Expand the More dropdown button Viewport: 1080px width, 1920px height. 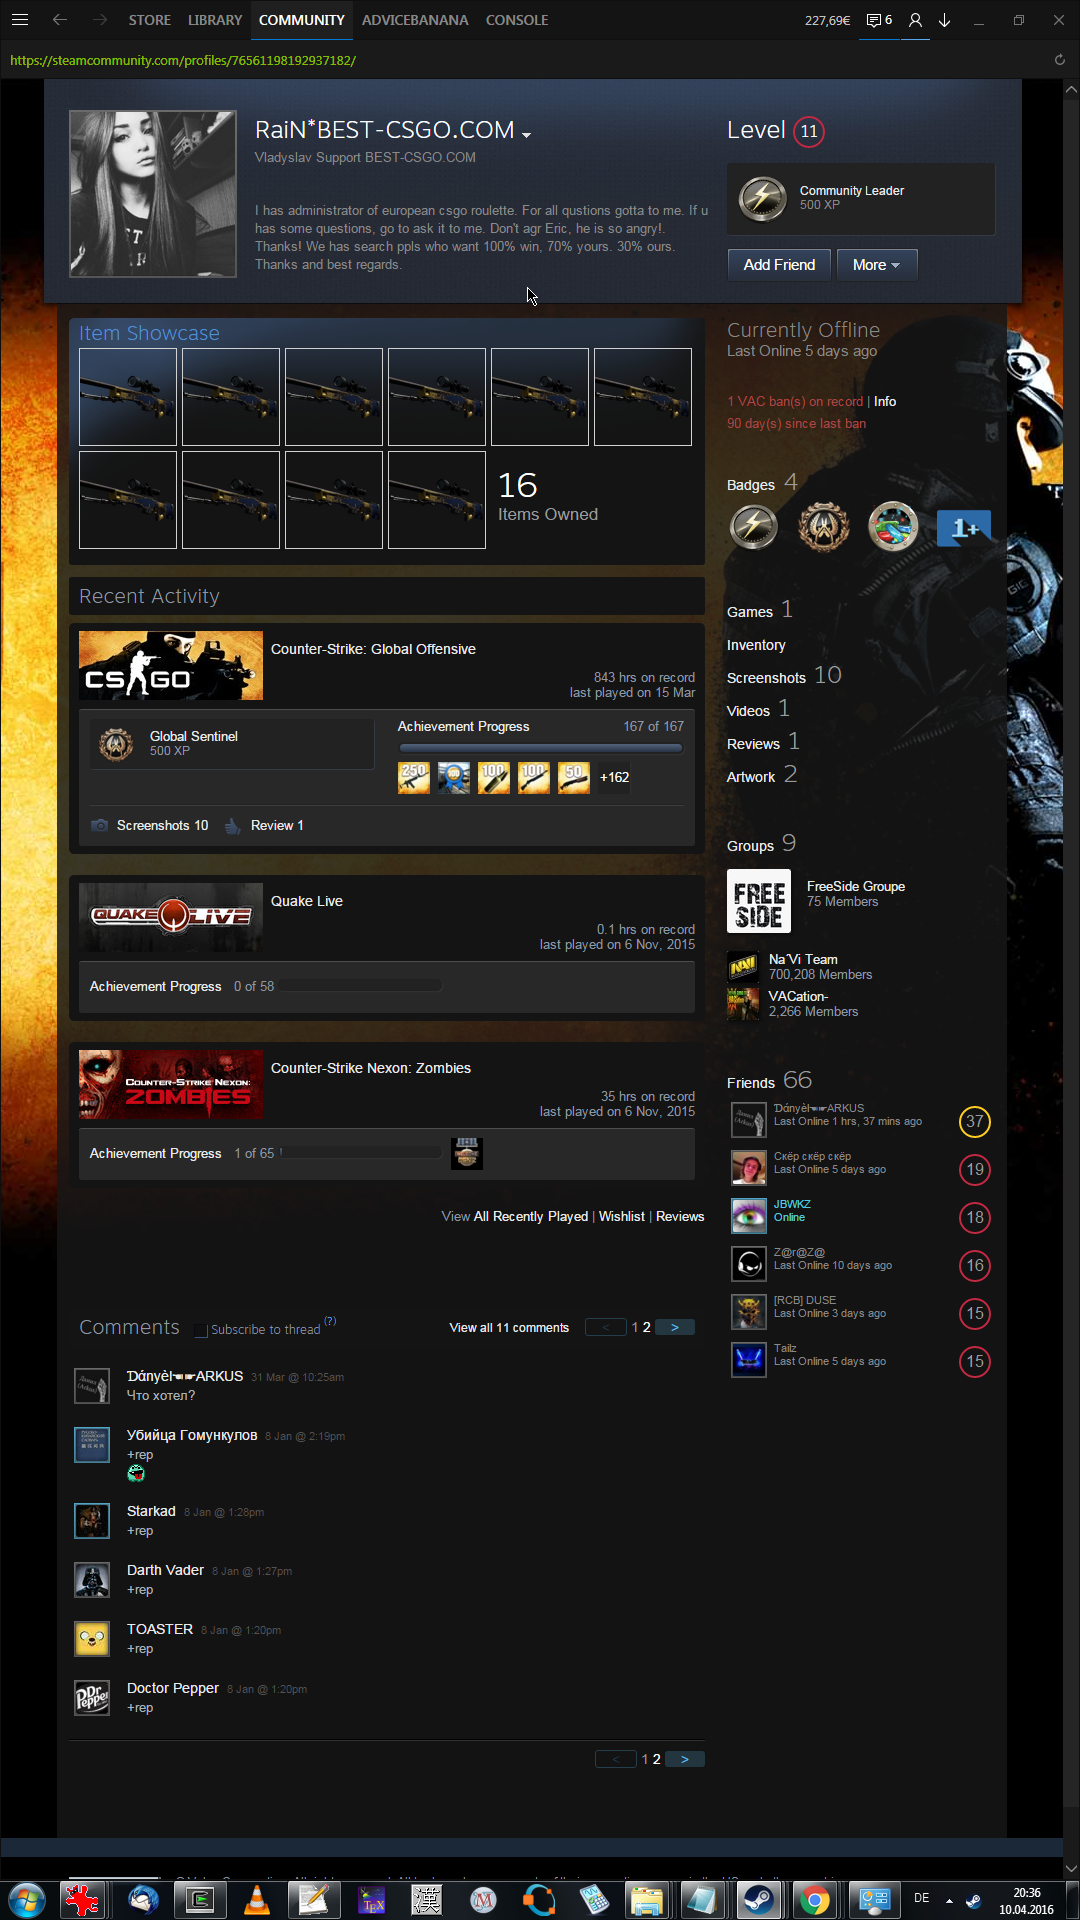coord(876,265)
